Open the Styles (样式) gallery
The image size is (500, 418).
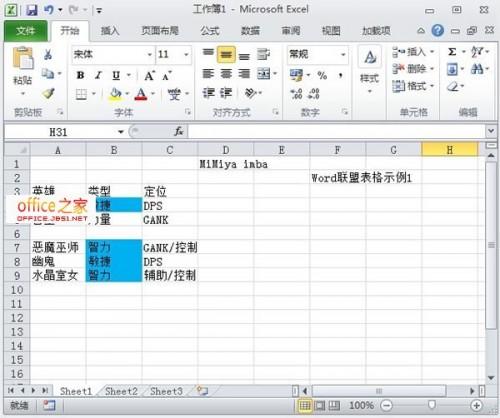point(369,70)
